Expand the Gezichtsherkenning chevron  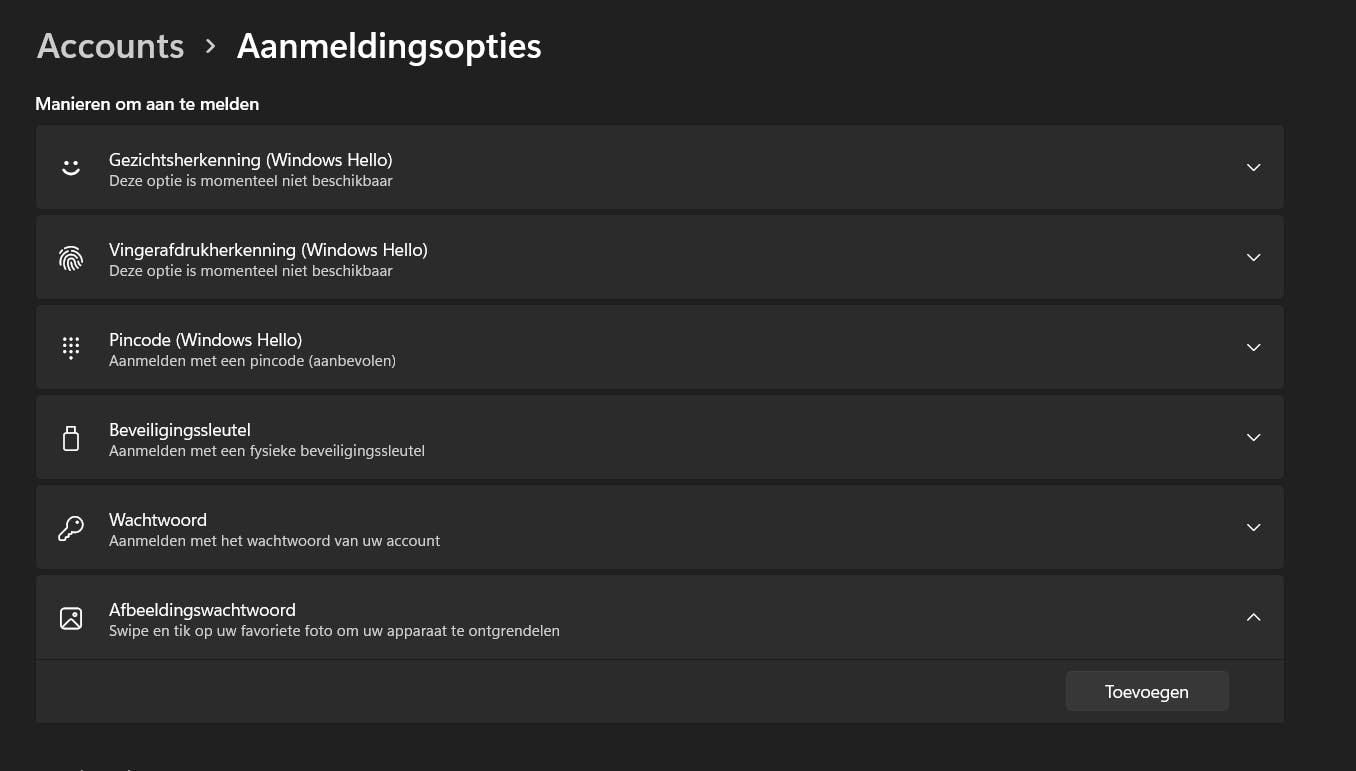(1253, 168)
